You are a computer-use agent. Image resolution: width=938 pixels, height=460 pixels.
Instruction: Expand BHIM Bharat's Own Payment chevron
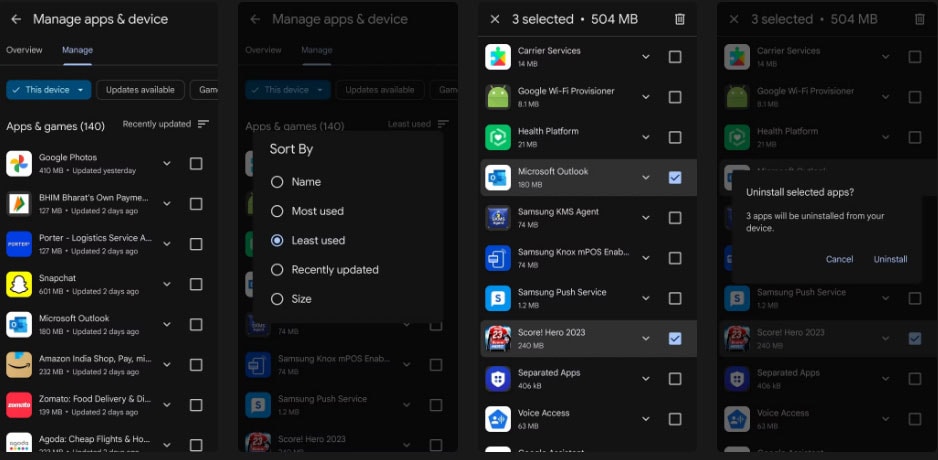[167, 204]
